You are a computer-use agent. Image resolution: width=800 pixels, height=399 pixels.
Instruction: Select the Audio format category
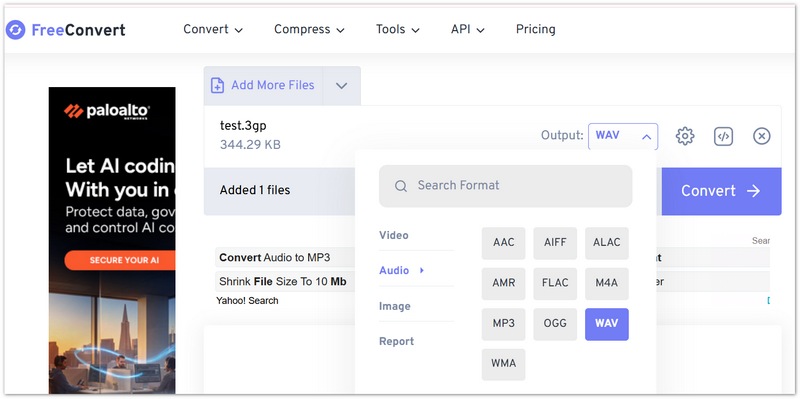point(394,270)
